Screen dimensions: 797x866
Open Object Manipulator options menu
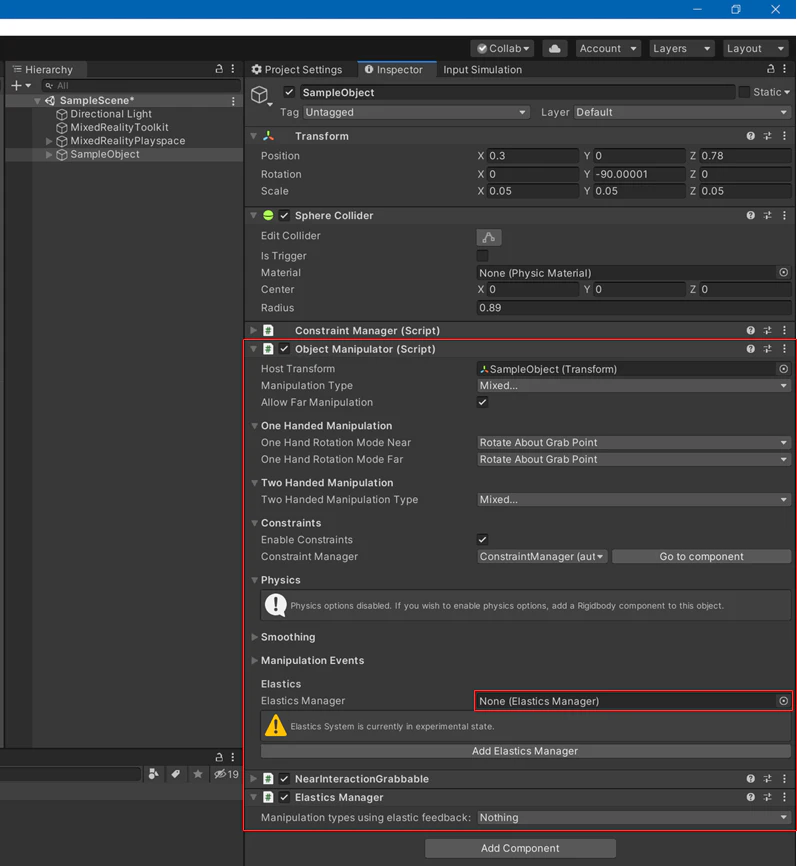point(784,349)
